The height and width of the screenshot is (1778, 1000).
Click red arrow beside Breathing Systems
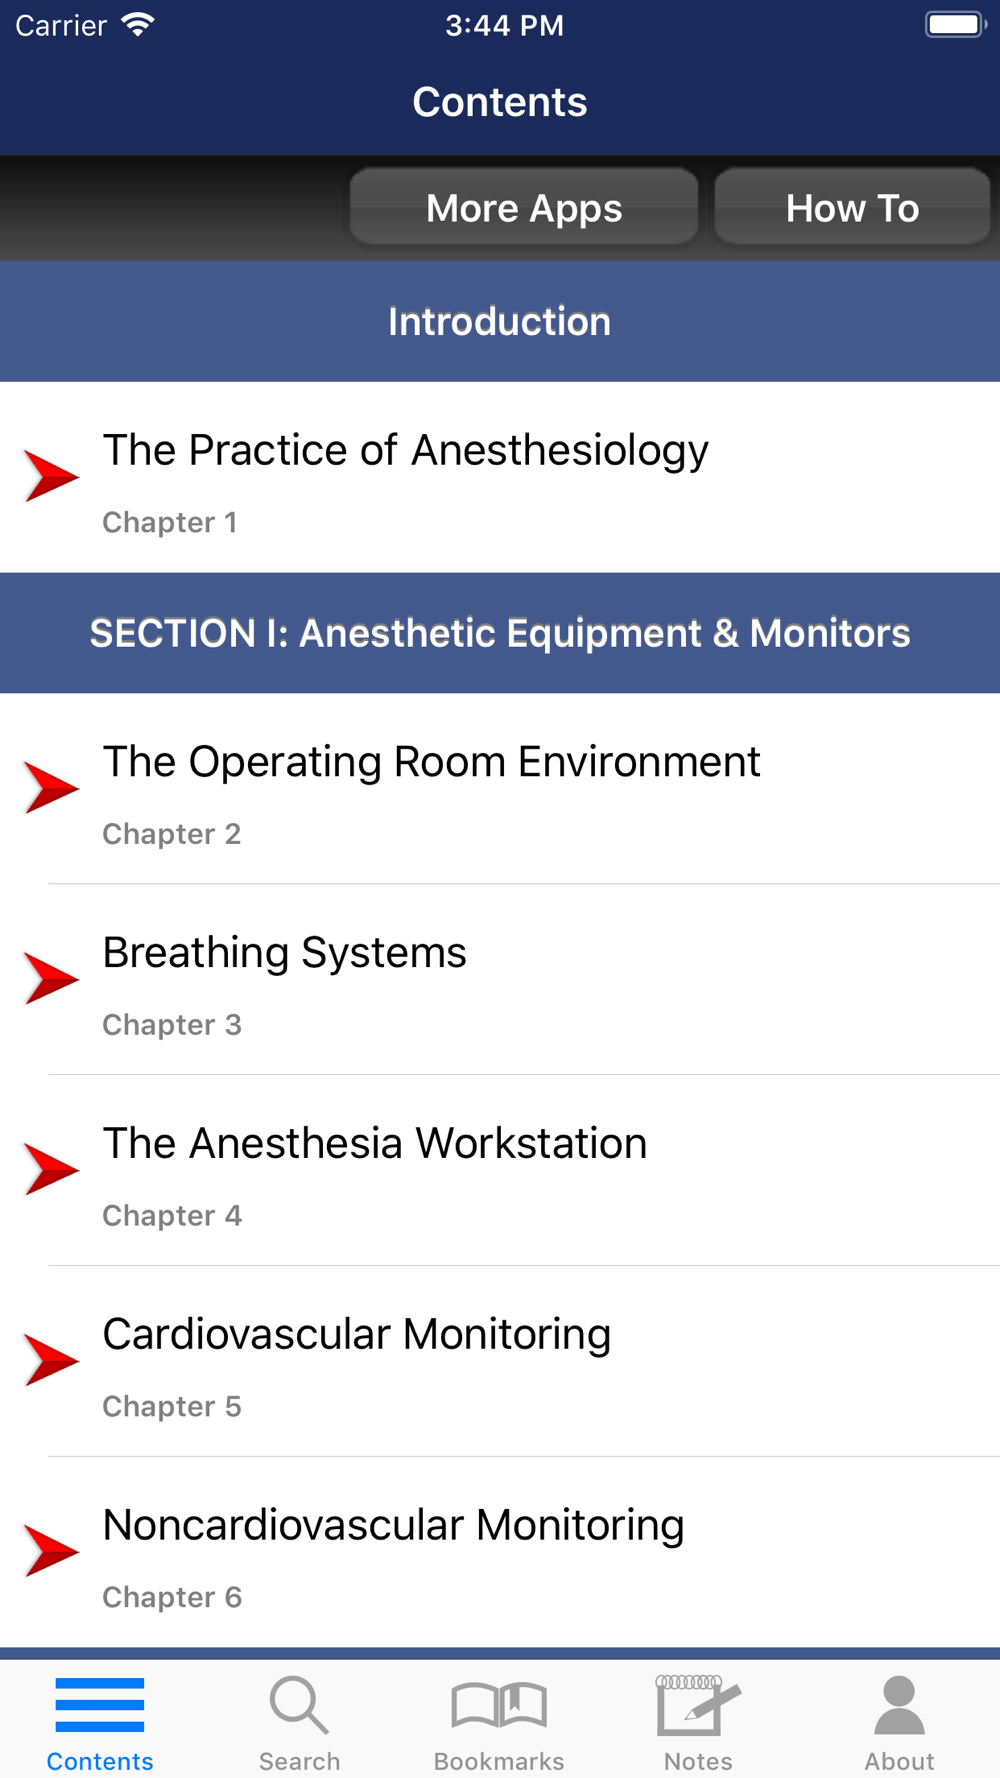pyautogui.click(x=51, y=978)
